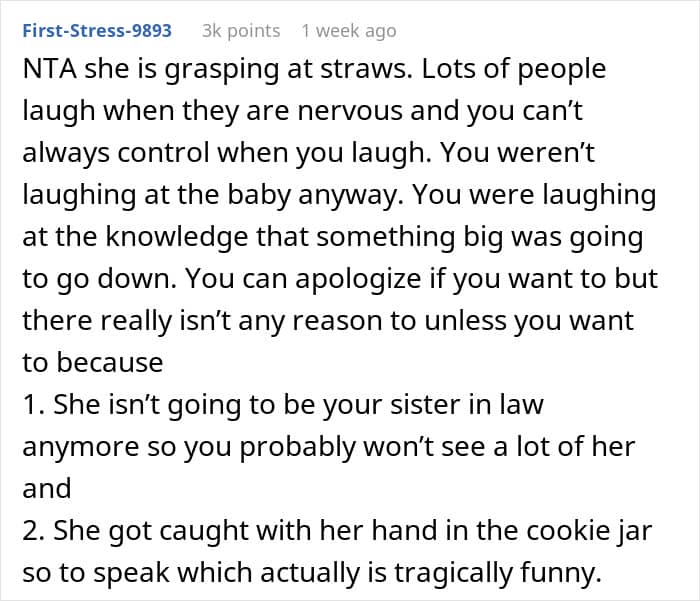700x601 pixels.
Task: Click the line beginning there really isn't any reason
Action: coord(328,321)
